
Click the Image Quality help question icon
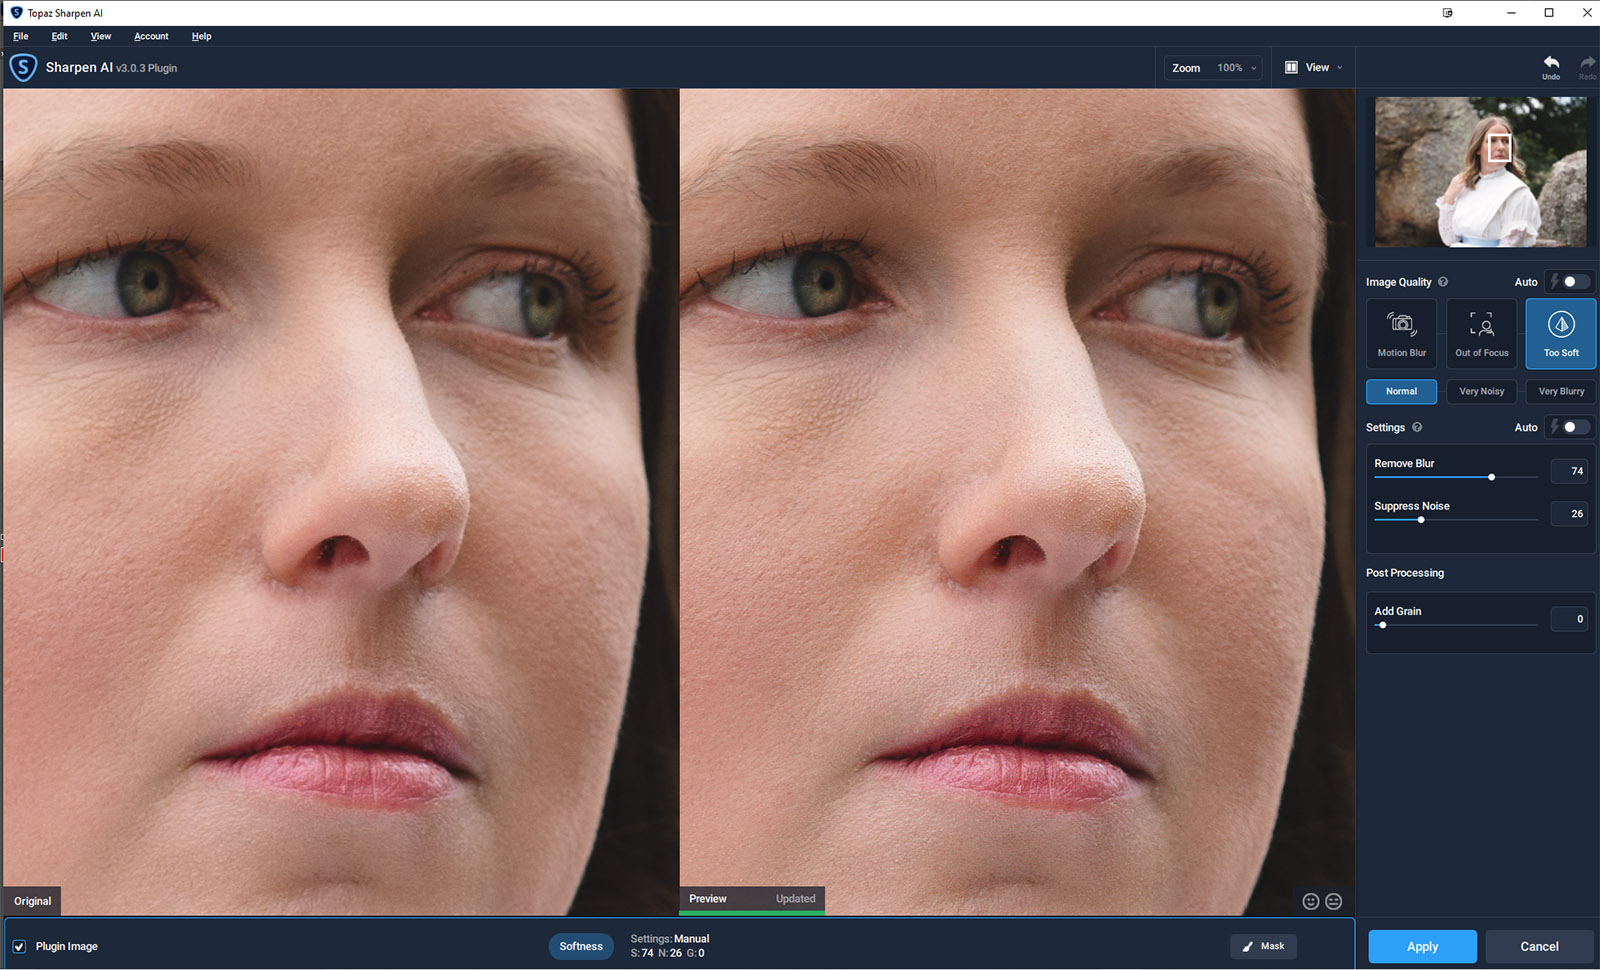pyautogui.click(x=1442, y=282)
